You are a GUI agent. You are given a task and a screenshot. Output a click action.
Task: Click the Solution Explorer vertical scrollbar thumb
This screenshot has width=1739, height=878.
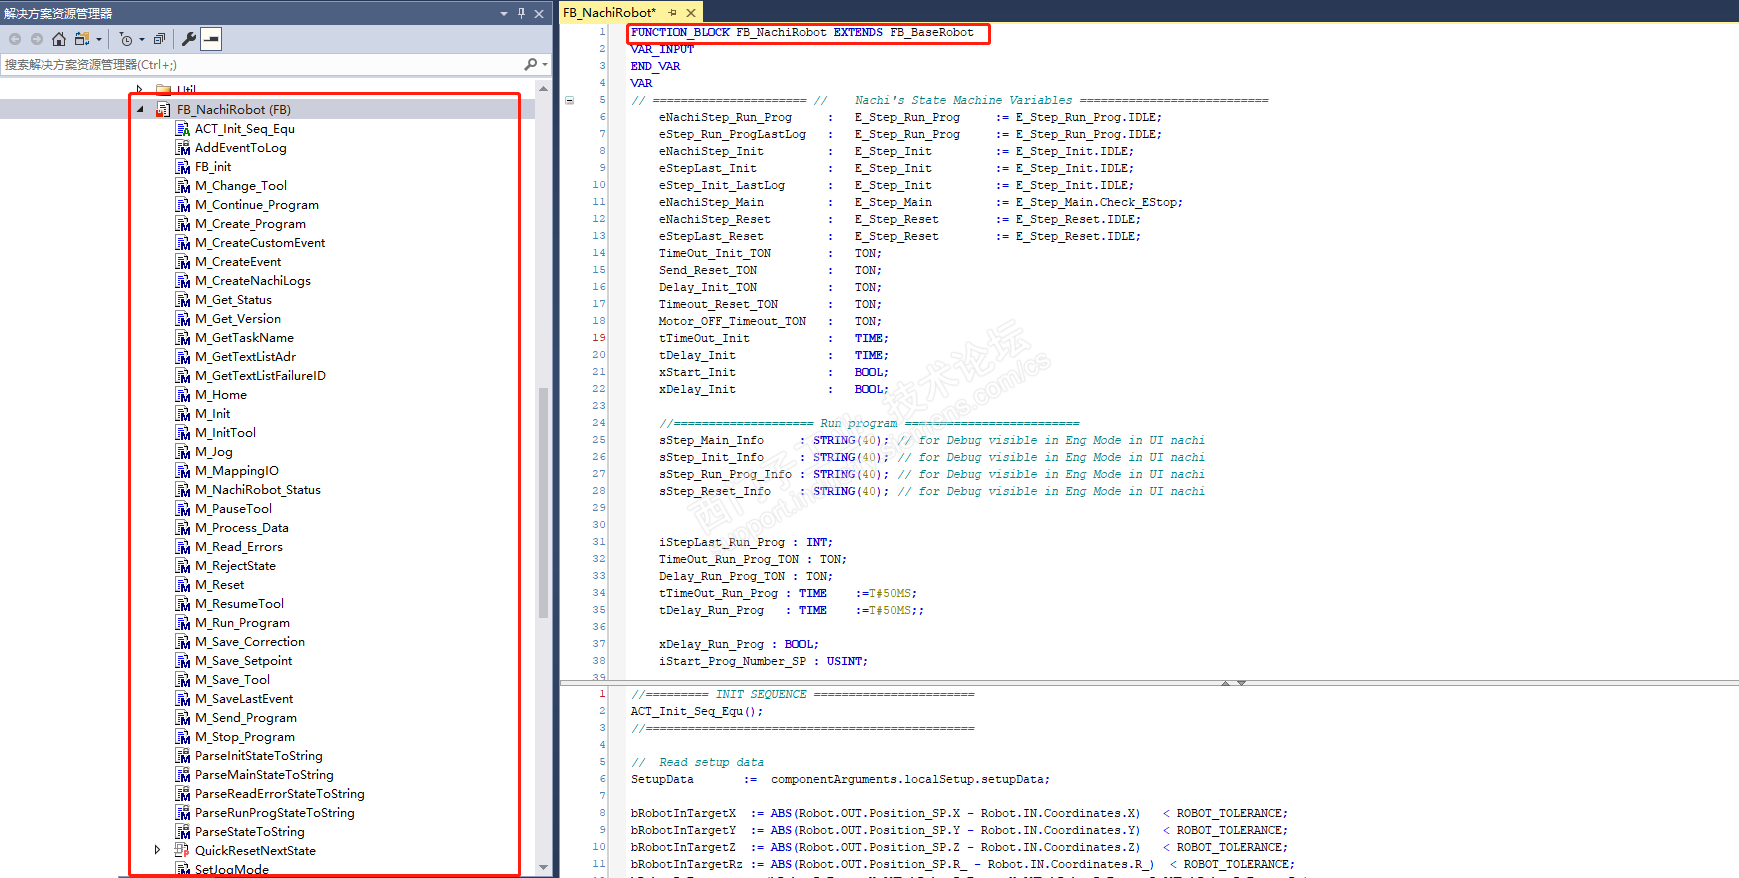click(x=543, y=502)
